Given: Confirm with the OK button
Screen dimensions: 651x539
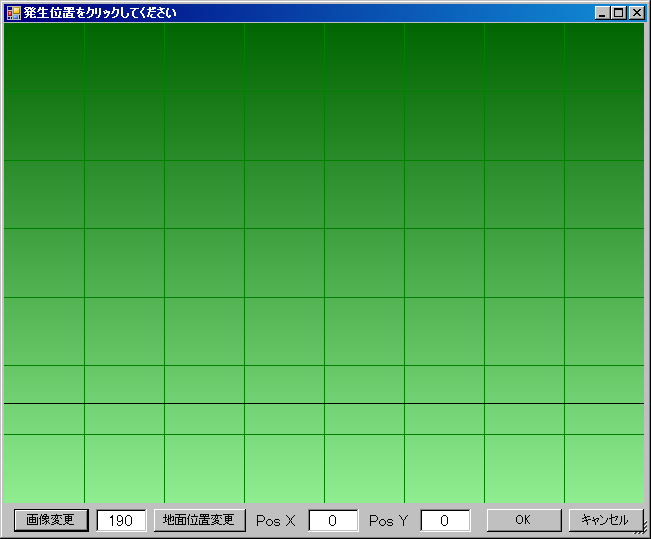Looking at the screenshot, I should pos(524,520).
